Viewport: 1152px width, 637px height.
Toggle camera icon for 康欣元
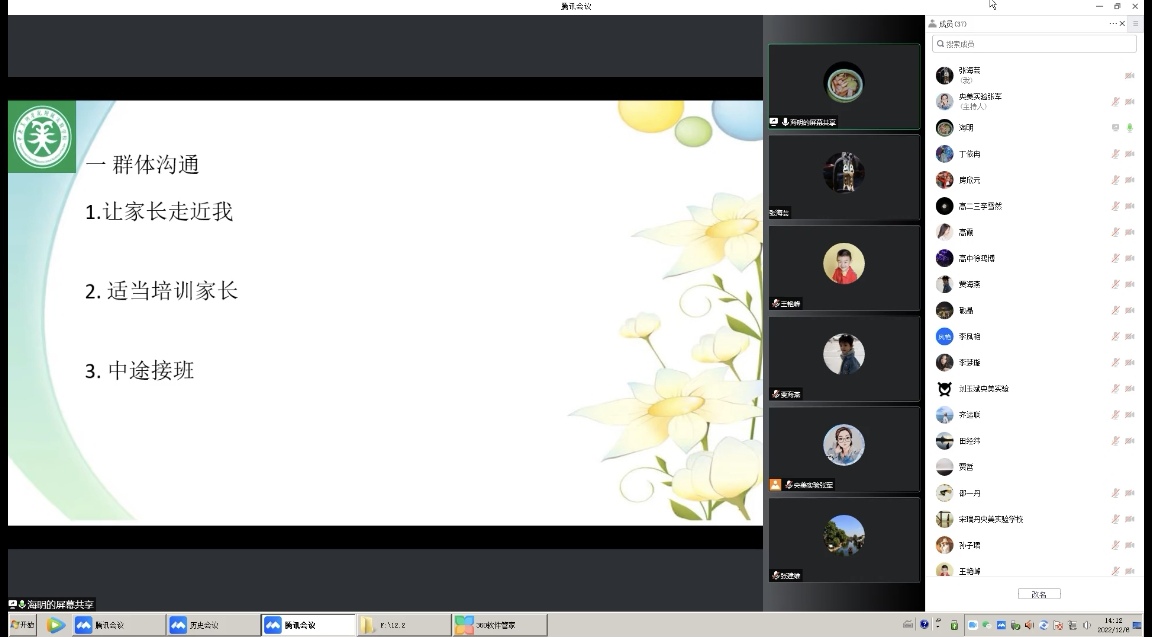(x=1130, y=180)
